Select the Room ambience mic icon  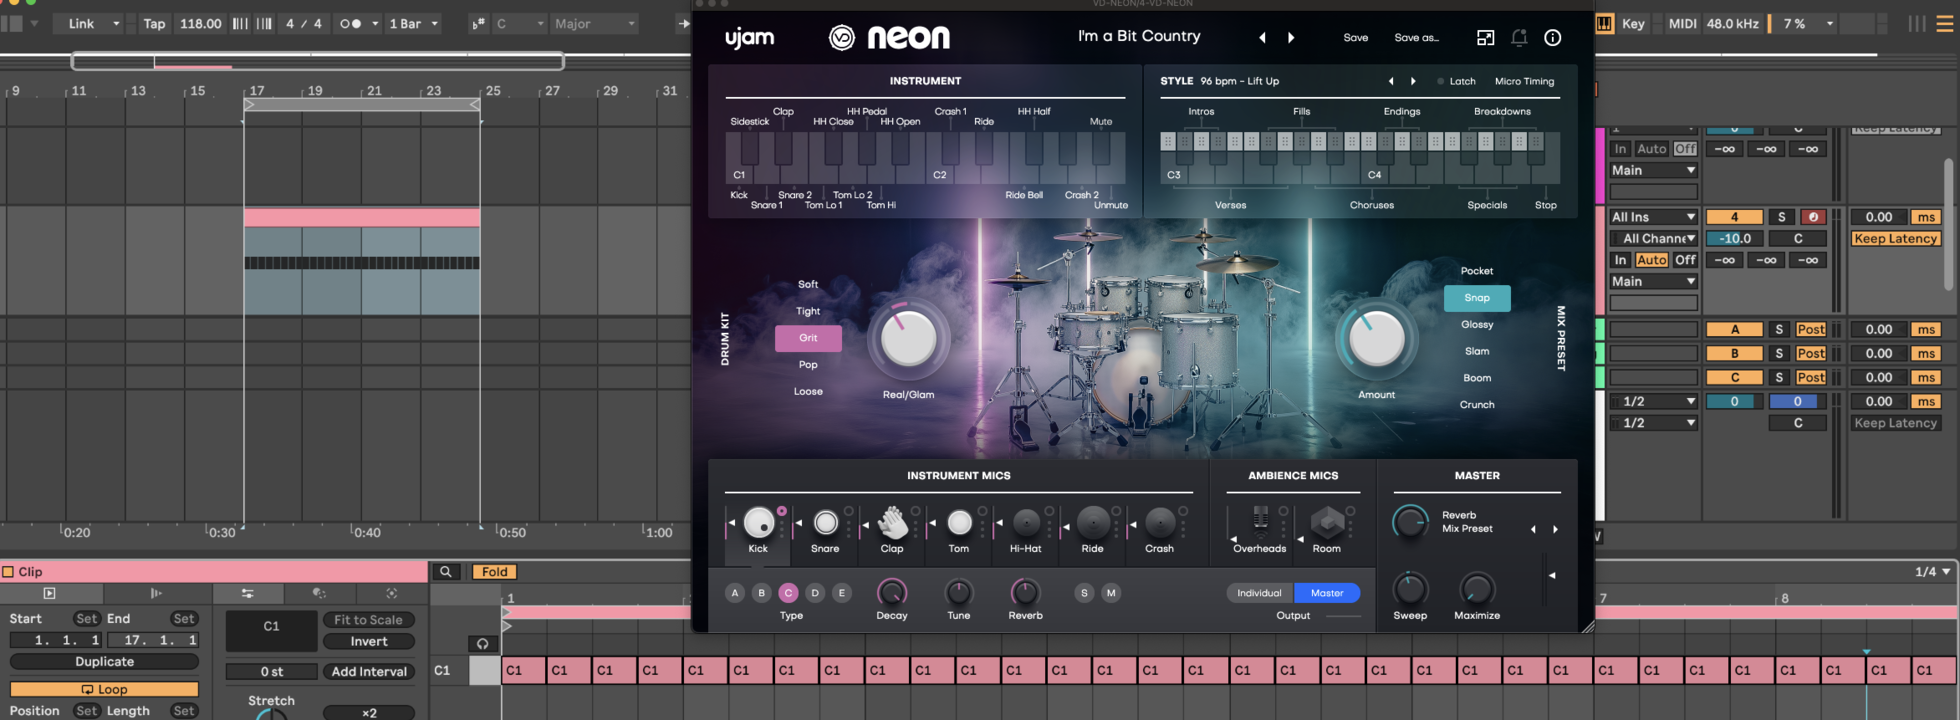tap(1327, 522)
